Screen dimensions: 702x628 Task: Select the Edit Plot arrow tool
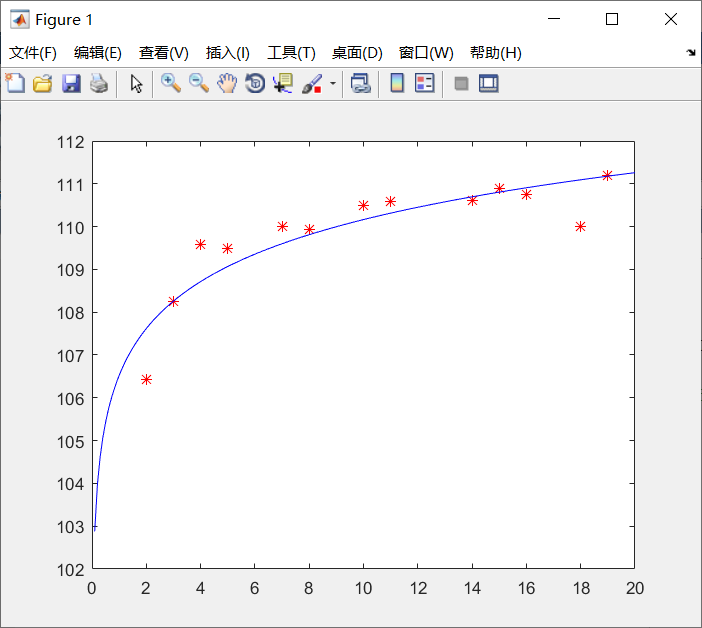coord(137,84)
